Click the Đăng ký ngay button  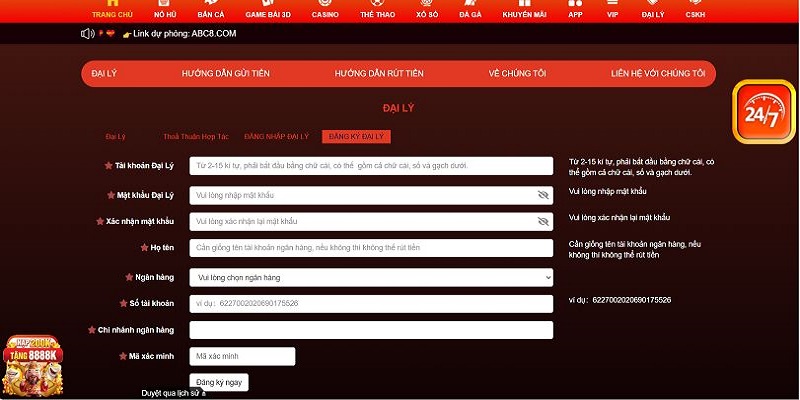point(218,382)
